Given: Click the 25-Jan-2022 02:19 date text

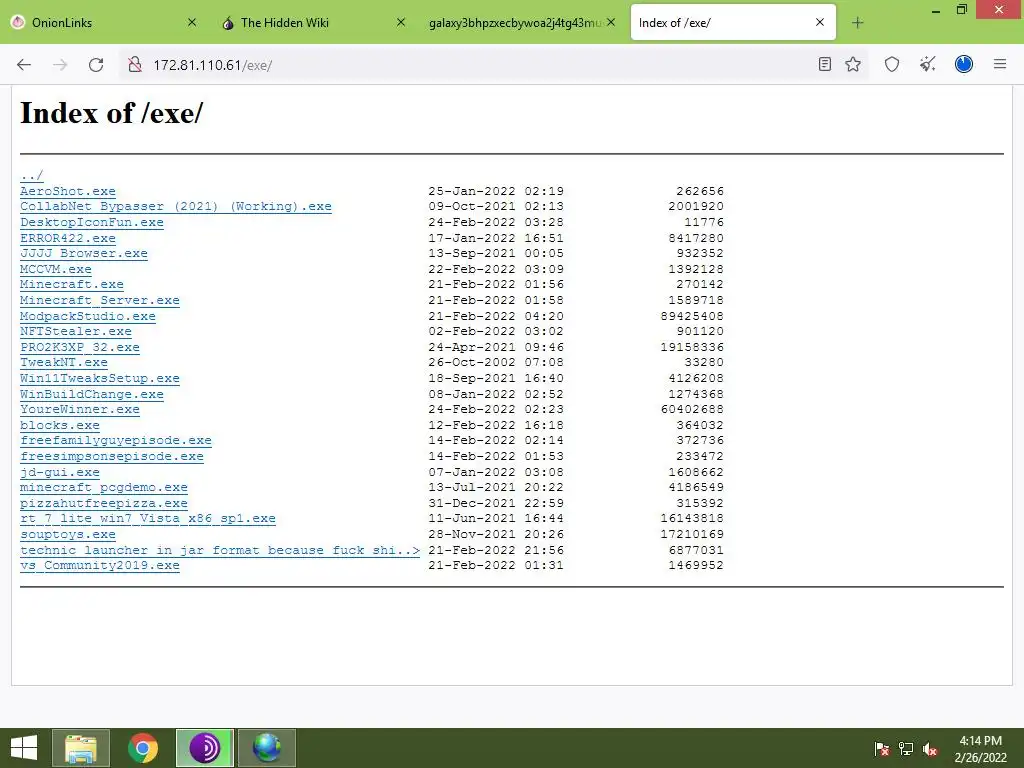Looking at the screenshot, I should point(496,191).
